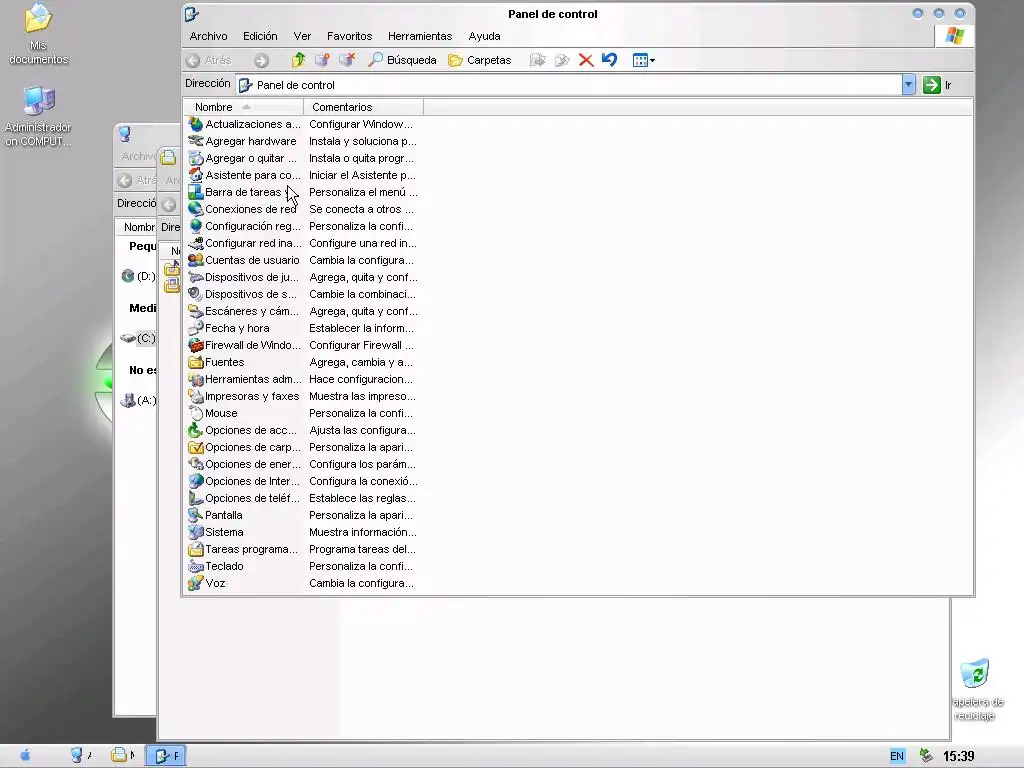Screen dimensions: 1024x768
Task: Click the Windows flag logo throbber
Action: (955, 36)
